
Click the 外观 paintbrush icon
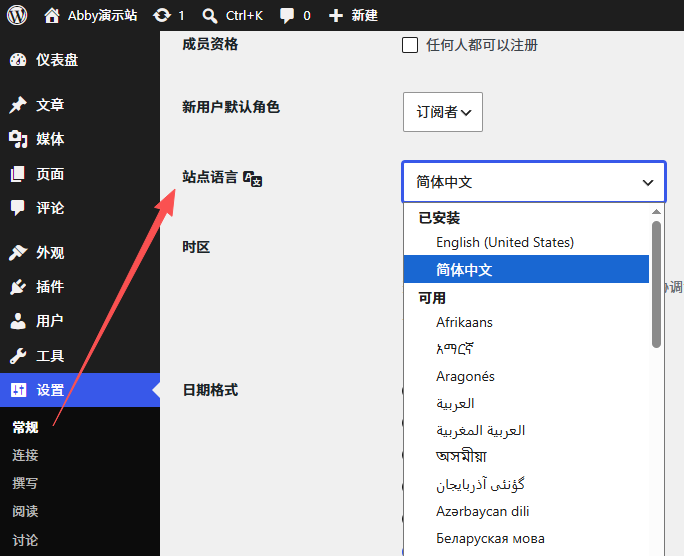click(x=18, y=252)
